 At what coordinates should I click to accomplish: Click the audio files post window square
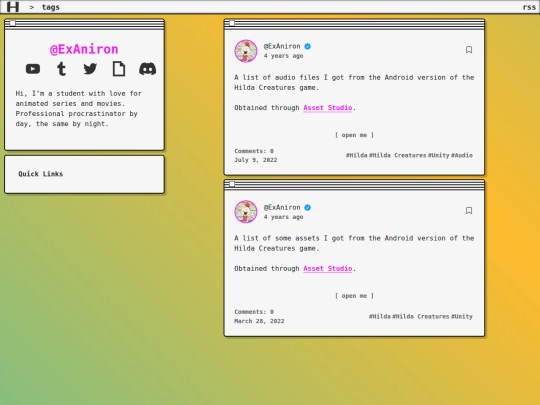pos(232,23)
